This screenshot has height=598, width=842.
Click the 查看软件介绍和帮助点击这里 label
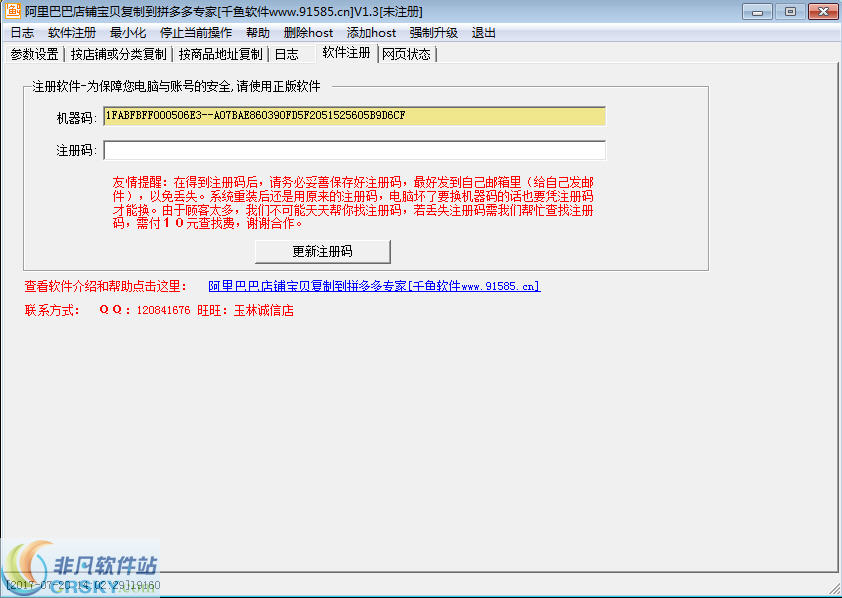(106, 286)
